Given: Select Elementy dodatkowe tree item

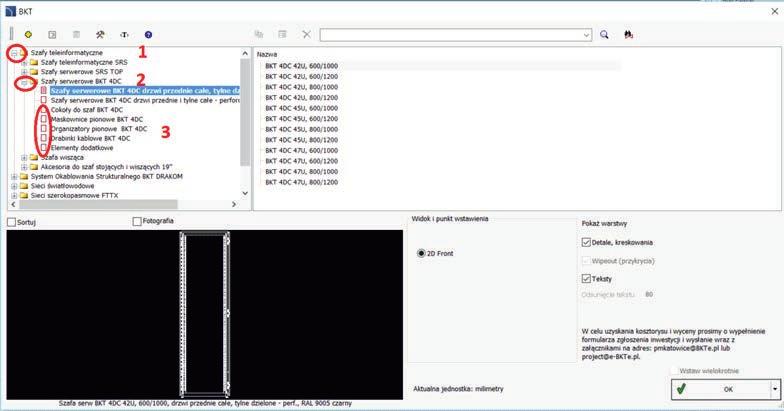Looking at the screenshot, I should click(82, 148).
